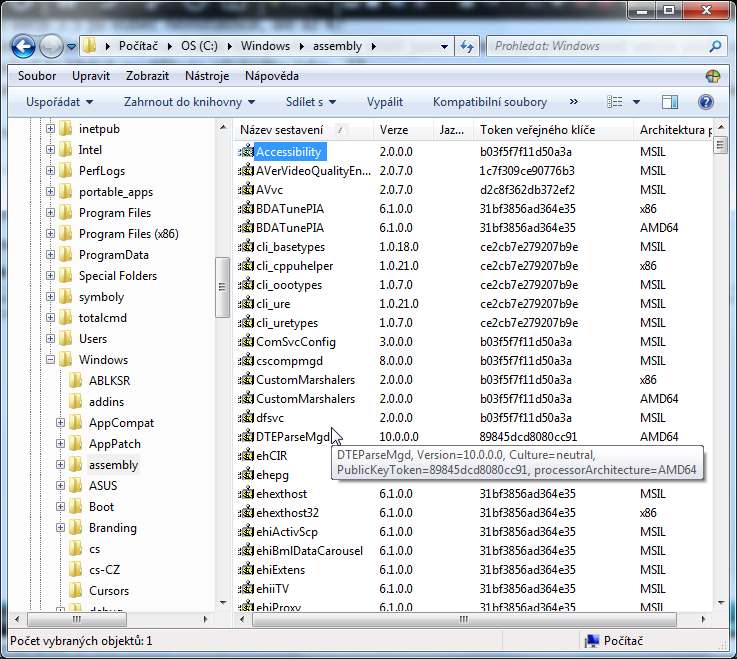Viewport: 737px width, 659px height.
Task: Select the Special Folders tree item
Action: point(118,276)
